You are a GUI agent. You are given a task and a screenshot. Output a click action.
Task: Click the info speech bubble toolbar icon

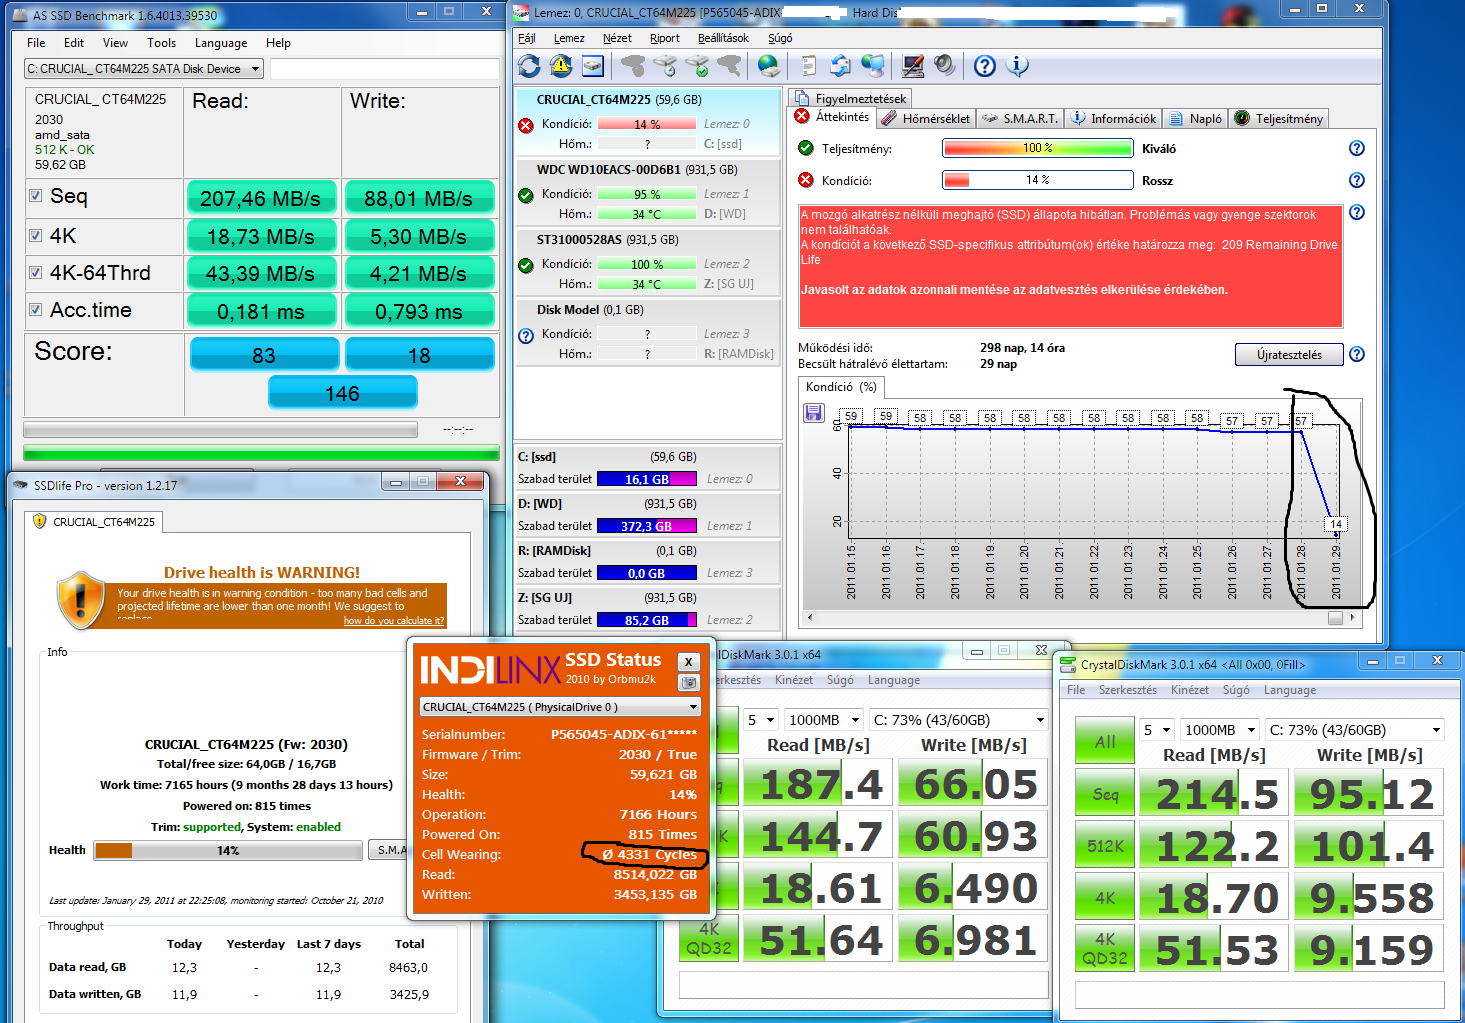click(x=1017, y=66)
